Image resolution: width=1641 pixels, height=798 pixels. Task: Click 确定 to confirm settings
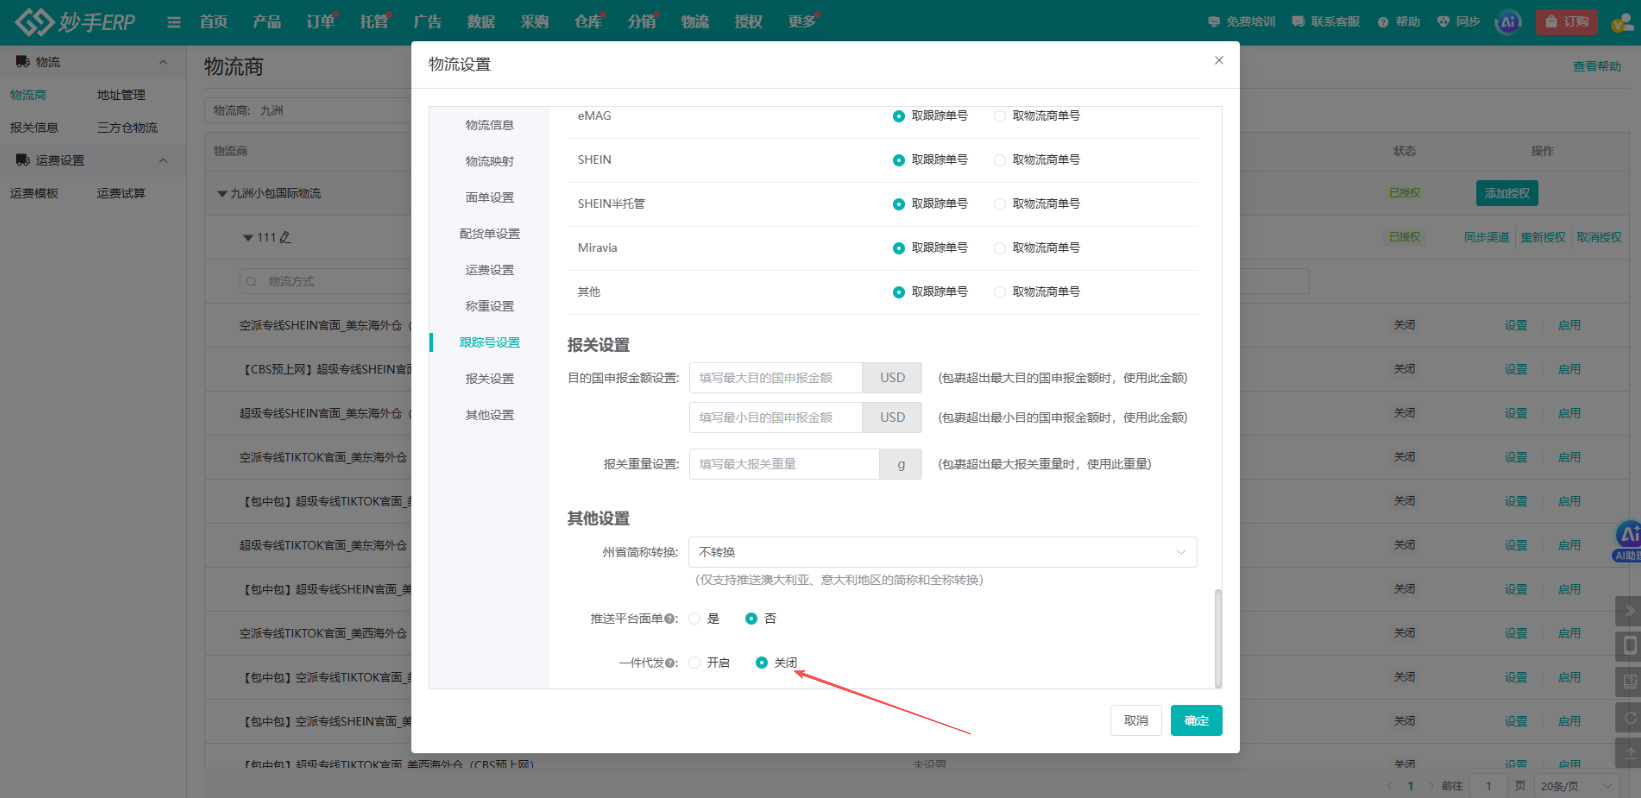click(x=1196, y=721)
